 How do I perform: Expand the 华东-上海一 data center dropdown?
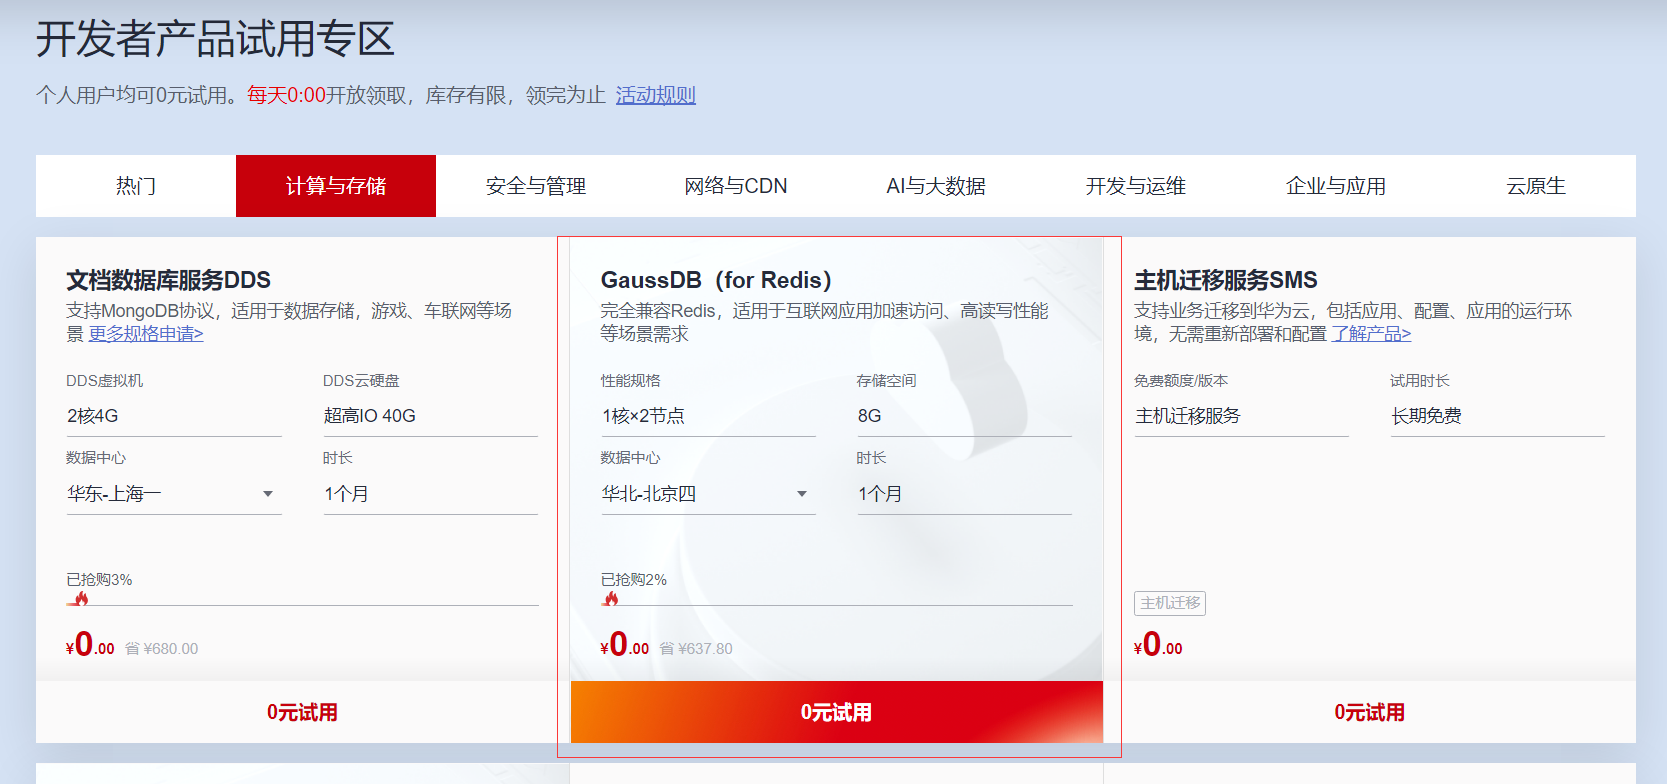[174, 494]
